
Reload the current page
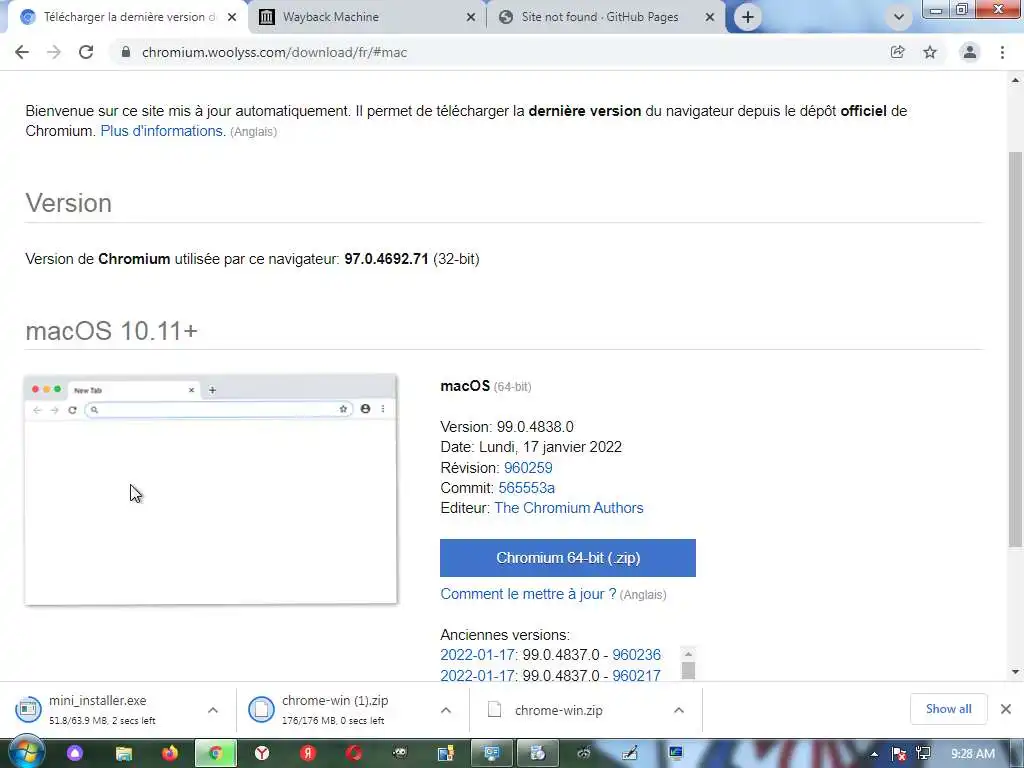86,52
